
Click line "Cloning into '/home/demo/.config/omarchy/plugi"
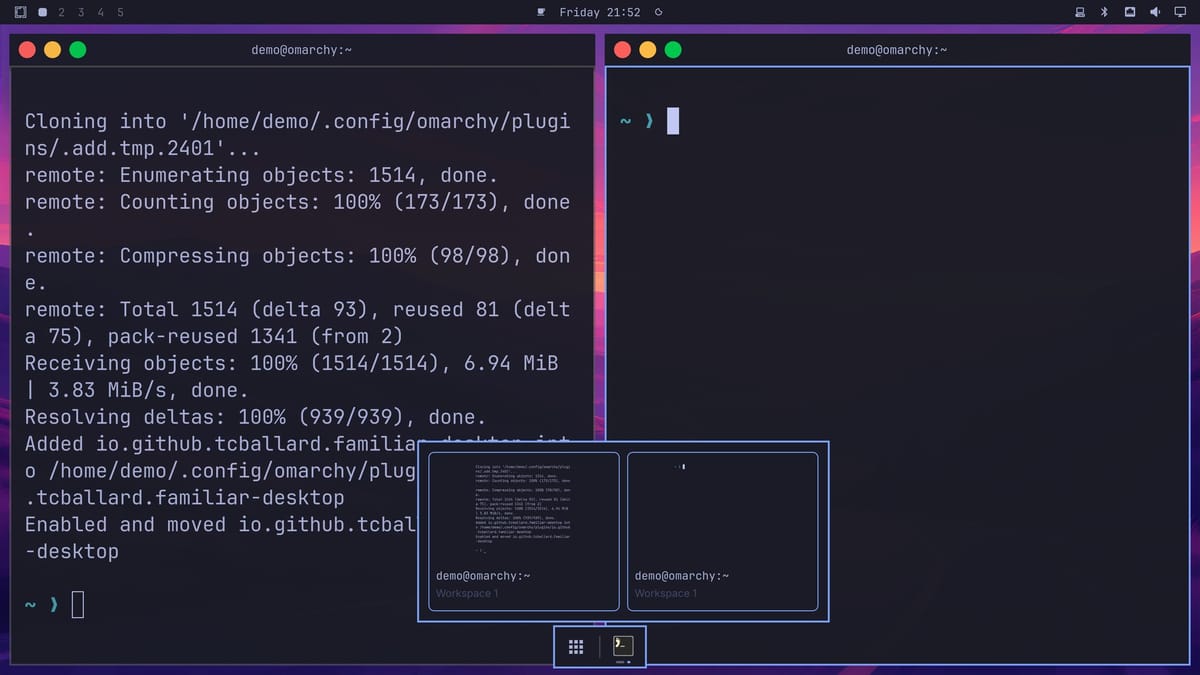(x=297, y=121)
